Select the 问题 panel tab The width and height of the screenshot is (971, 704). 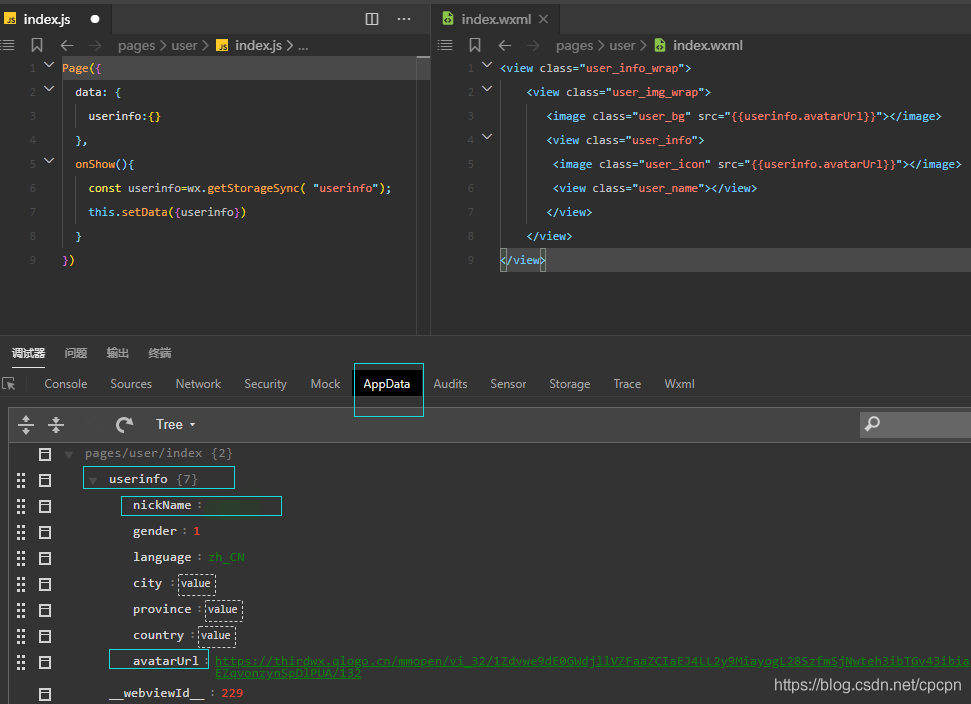pos(76,353)
